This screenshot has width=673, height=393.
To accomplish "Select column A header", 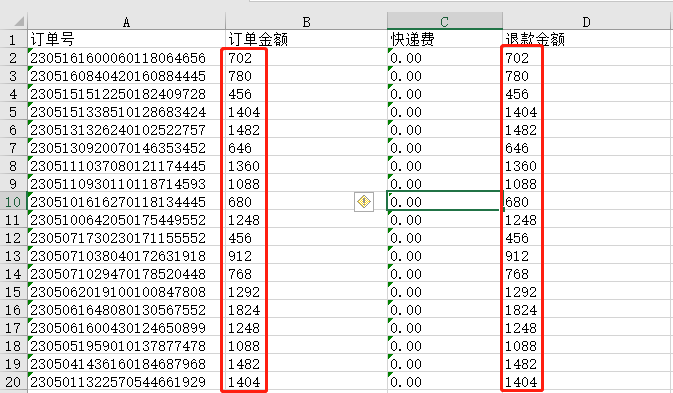I will point(126,22).
